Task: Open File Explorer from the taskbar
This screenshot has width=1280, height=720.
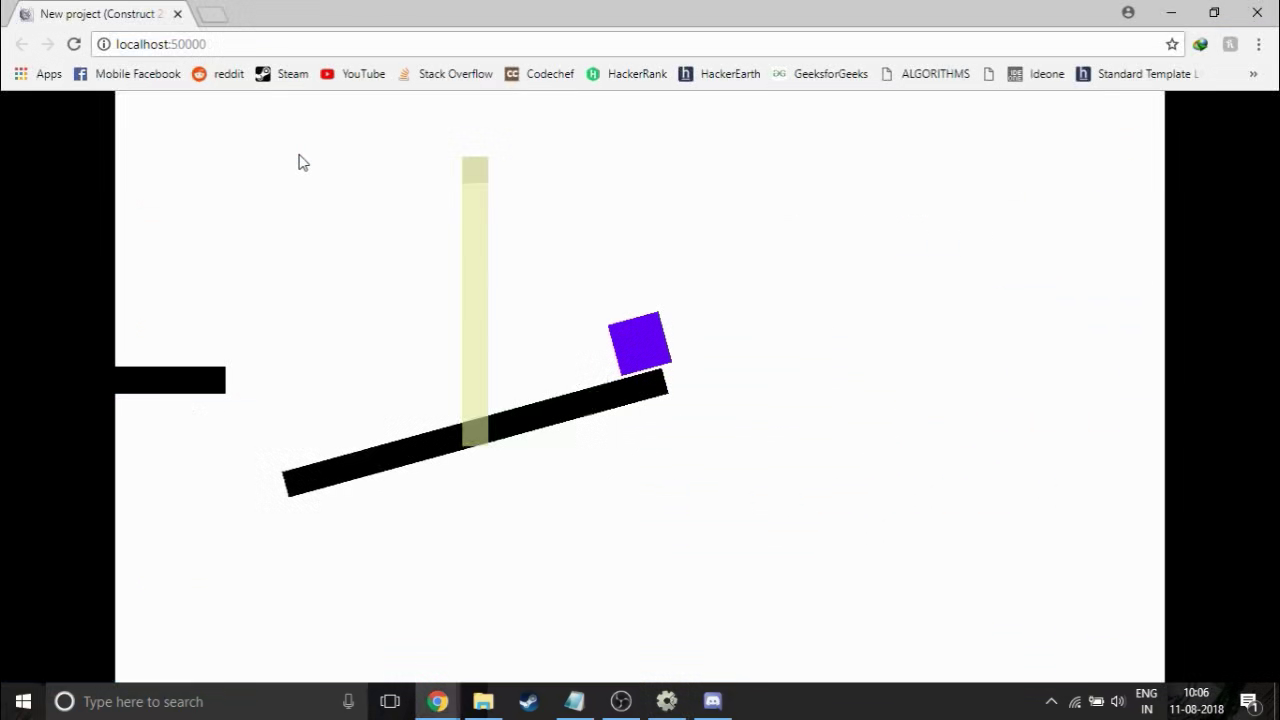Action: click(x=483, y=701)
